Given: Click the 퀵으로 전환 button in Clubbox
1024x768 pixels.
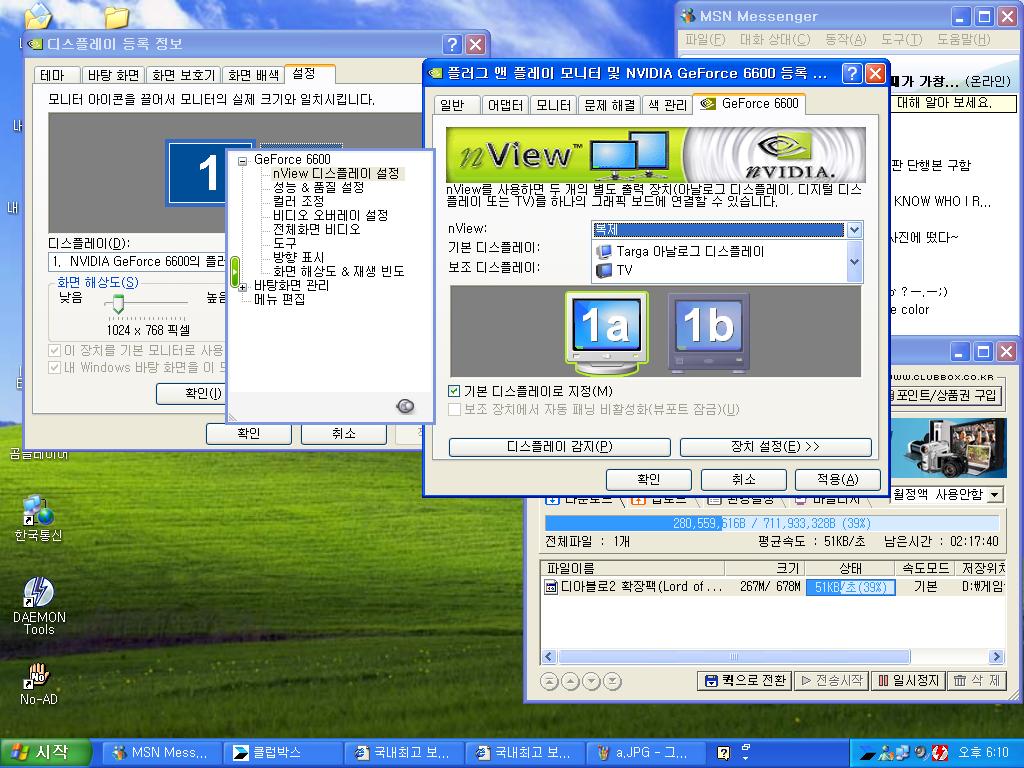Looking at the screenshot, I should pos(745,680).
